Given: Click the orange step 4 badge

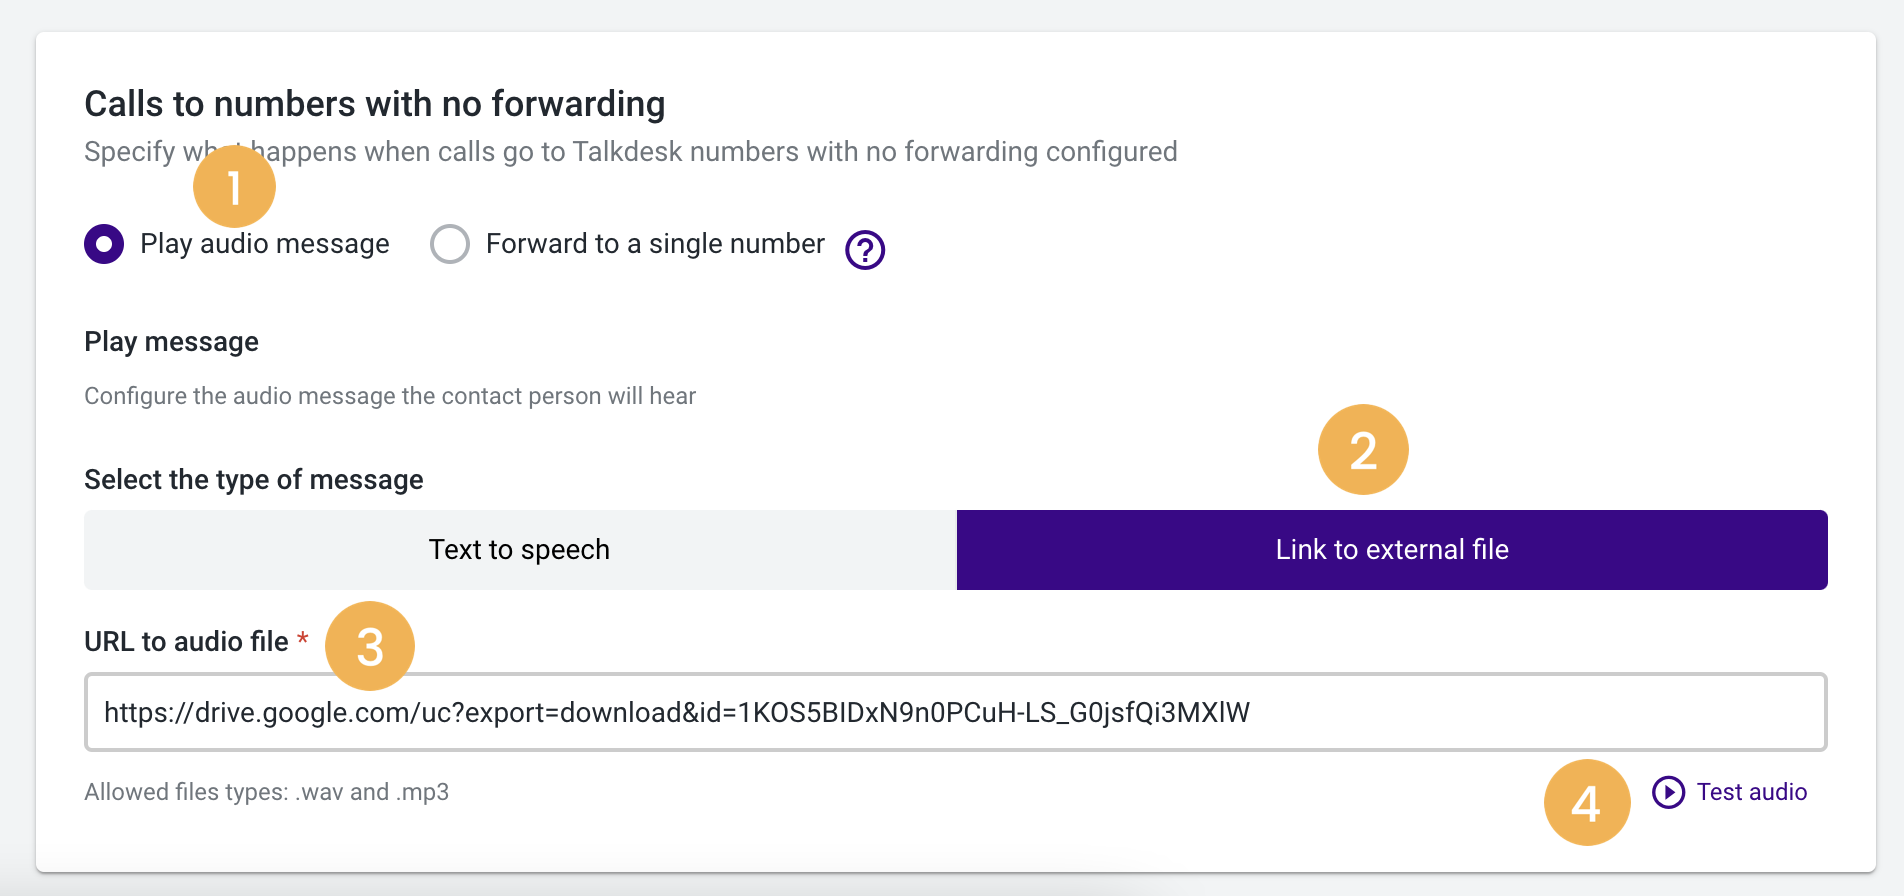Looking at the screenshot, I should [x=1587, y=803].
